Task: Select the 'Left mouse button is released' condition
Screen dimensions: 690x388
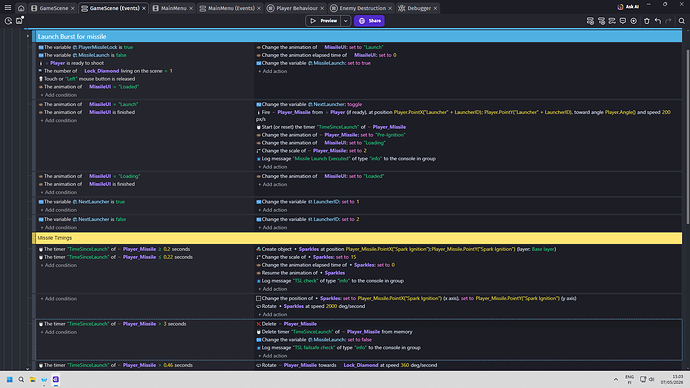Action: (87, 79)
